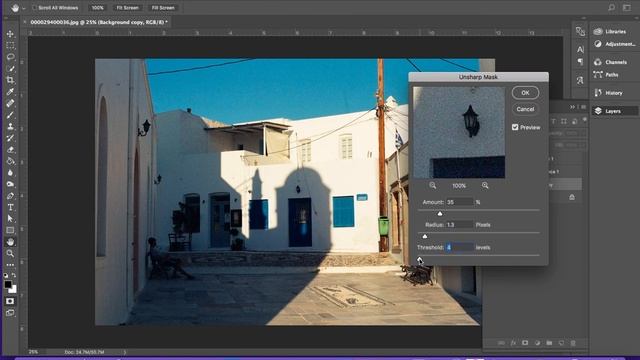Select the History Brush tool
Image resolution: width=640 pixels, height=360 pixels.
coord(10,138)
